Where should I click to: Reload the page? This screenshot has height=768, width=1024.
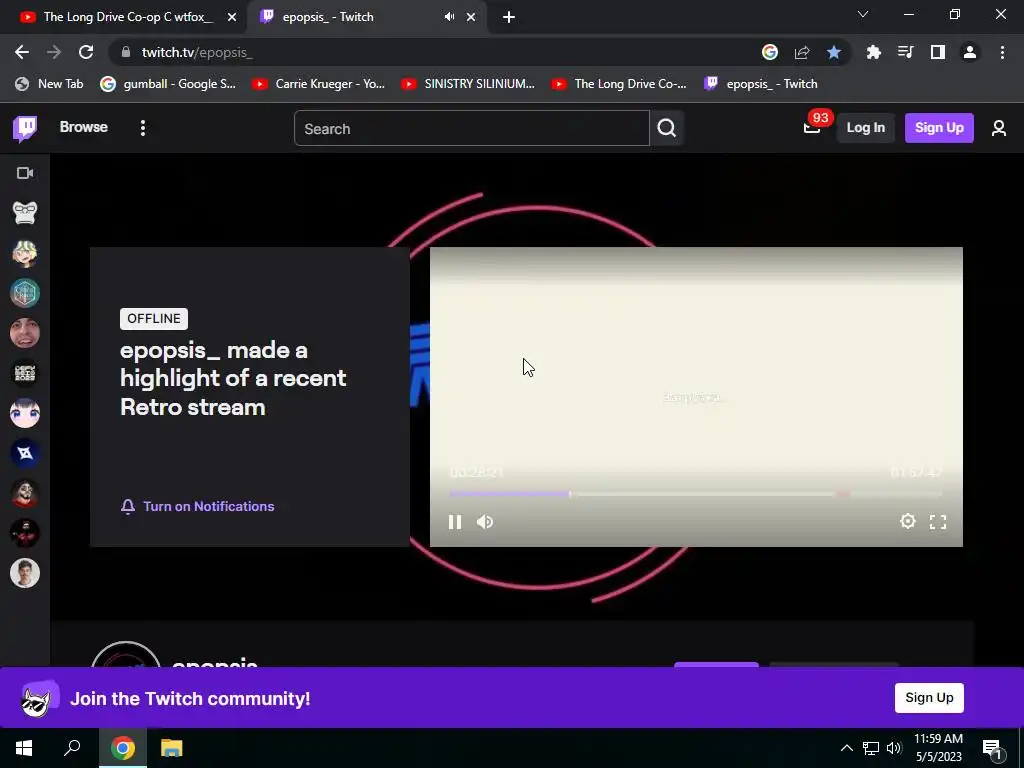[x=86, y=52]
